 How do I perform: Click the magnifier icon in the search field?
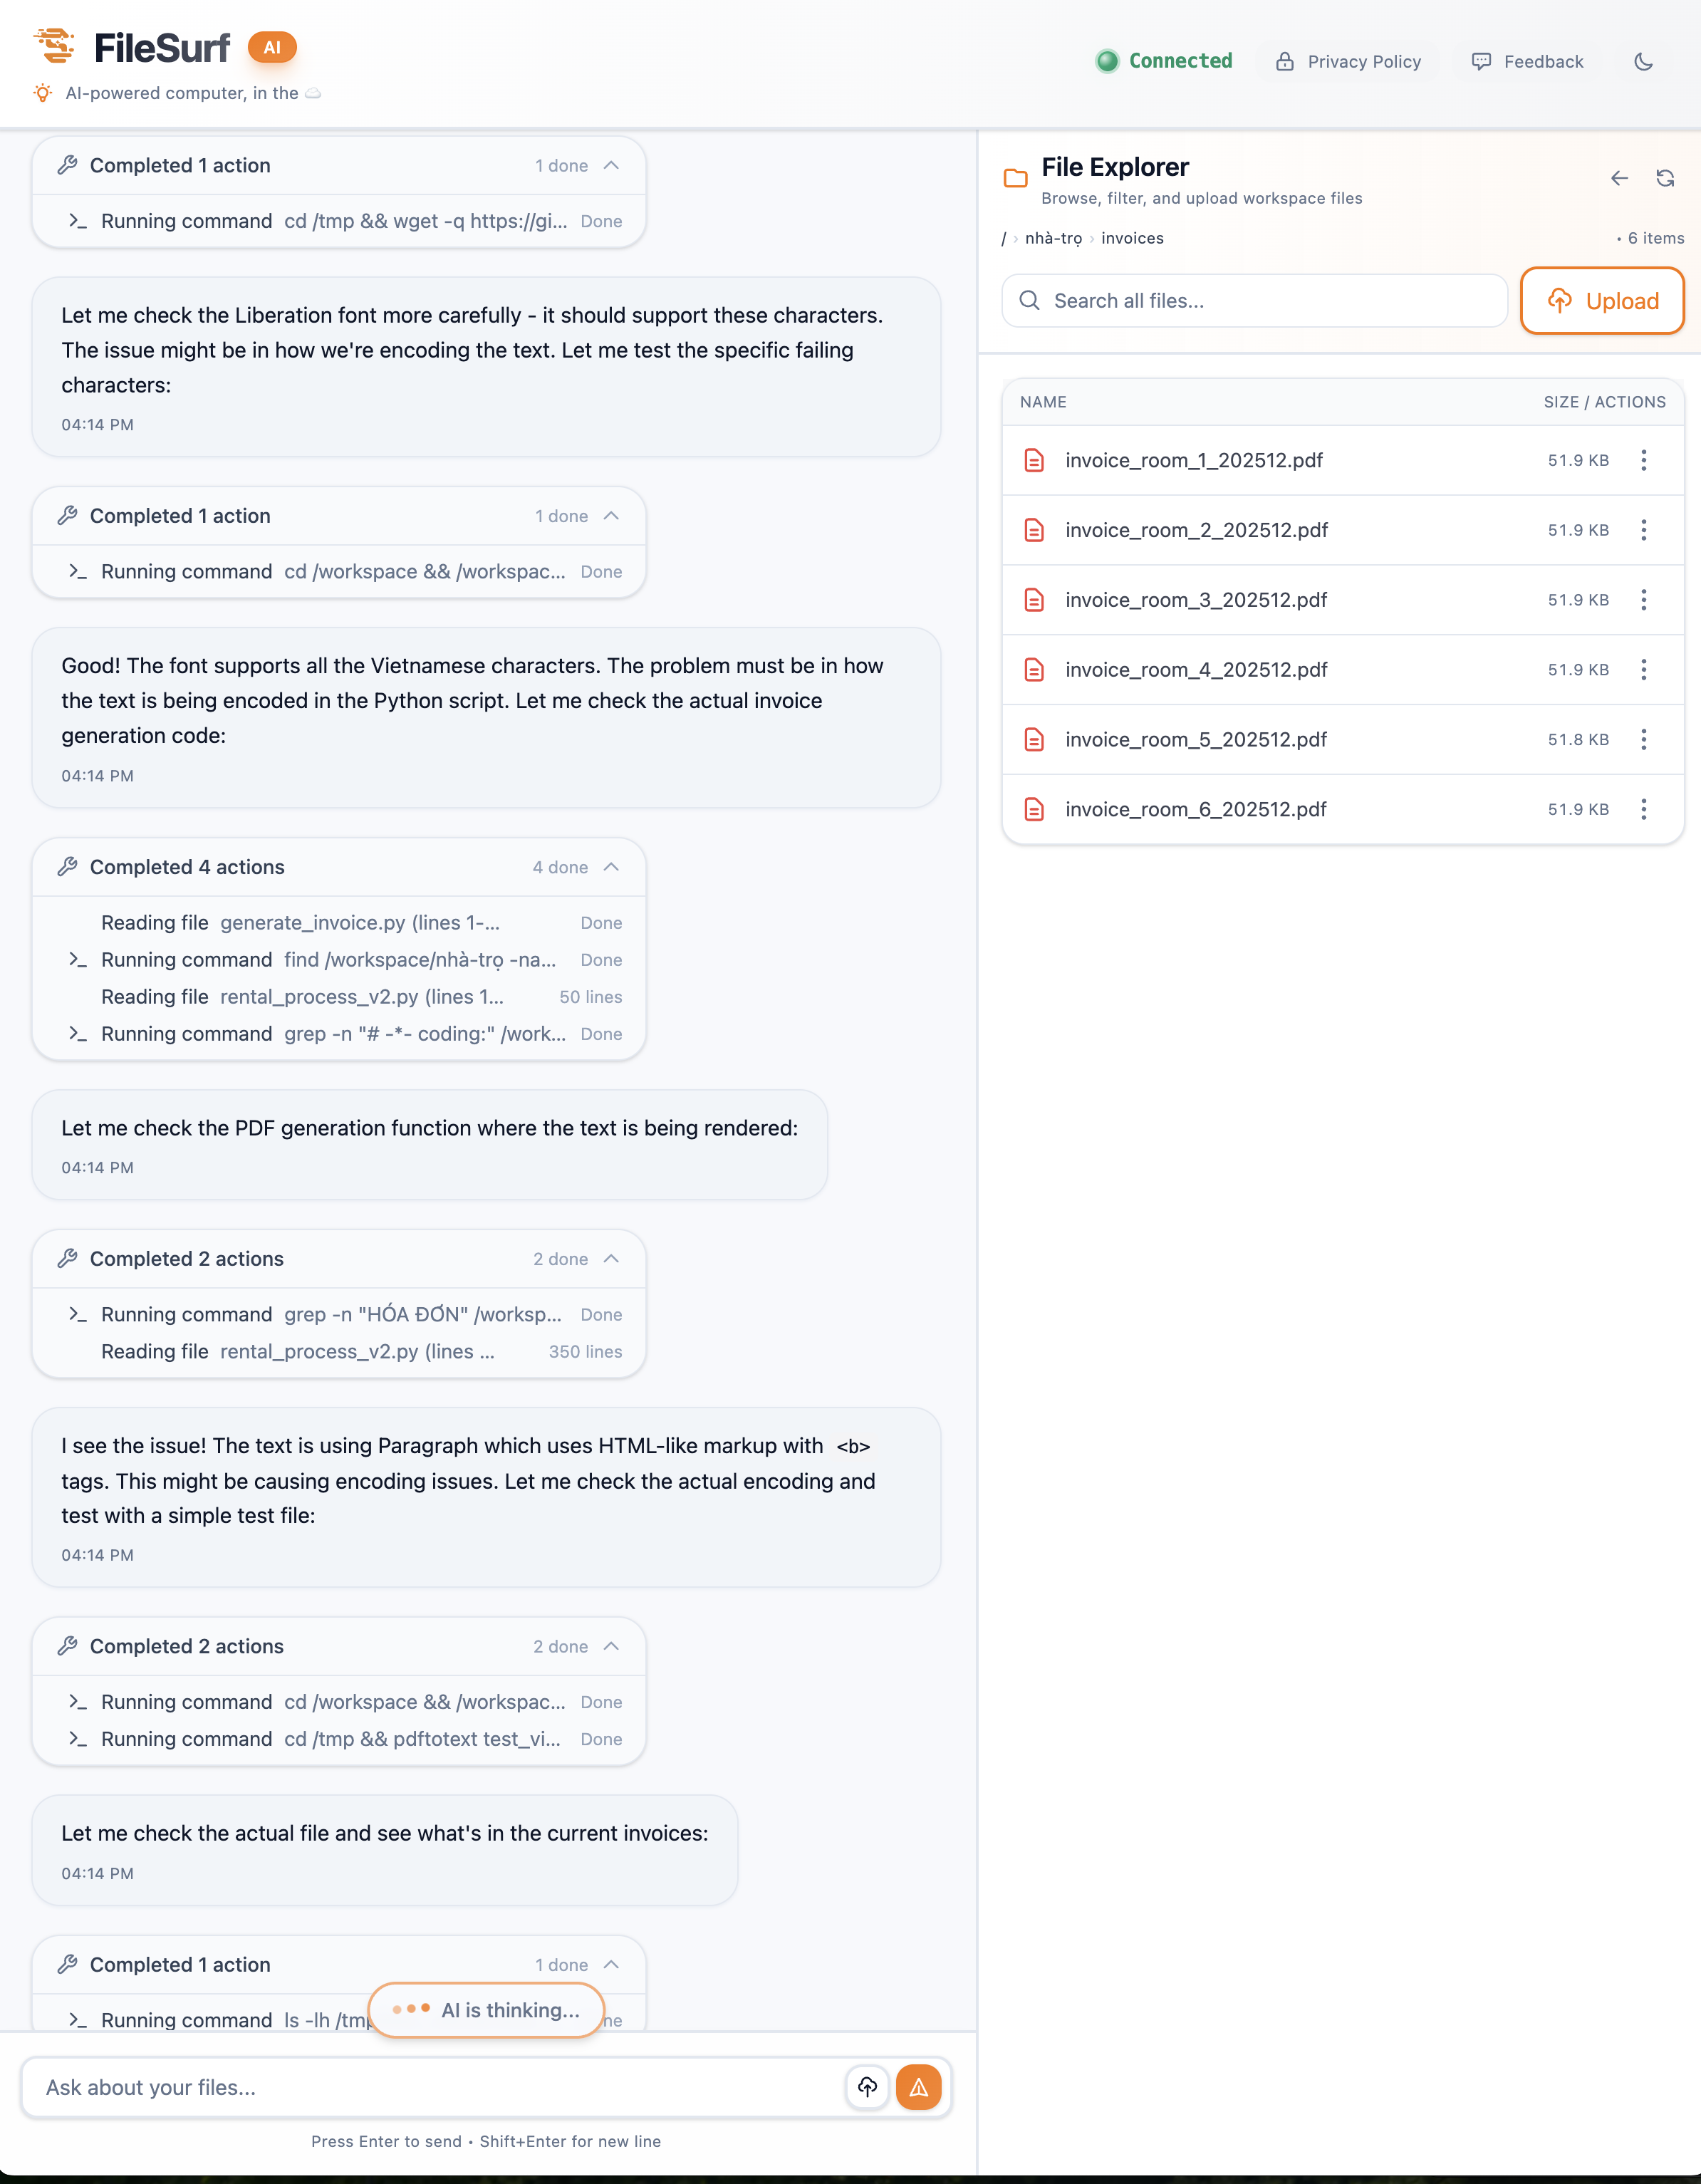click(x=1031, y=300)
